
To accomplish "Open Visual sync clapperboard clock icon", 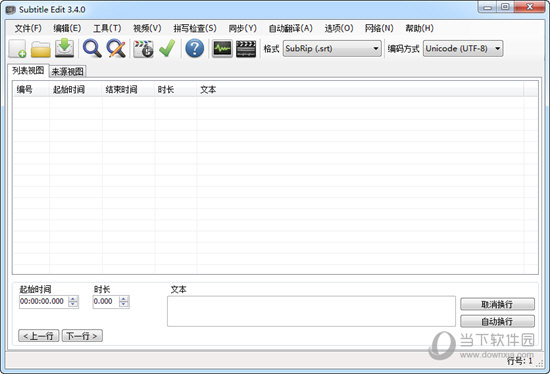I will [143, 48].
